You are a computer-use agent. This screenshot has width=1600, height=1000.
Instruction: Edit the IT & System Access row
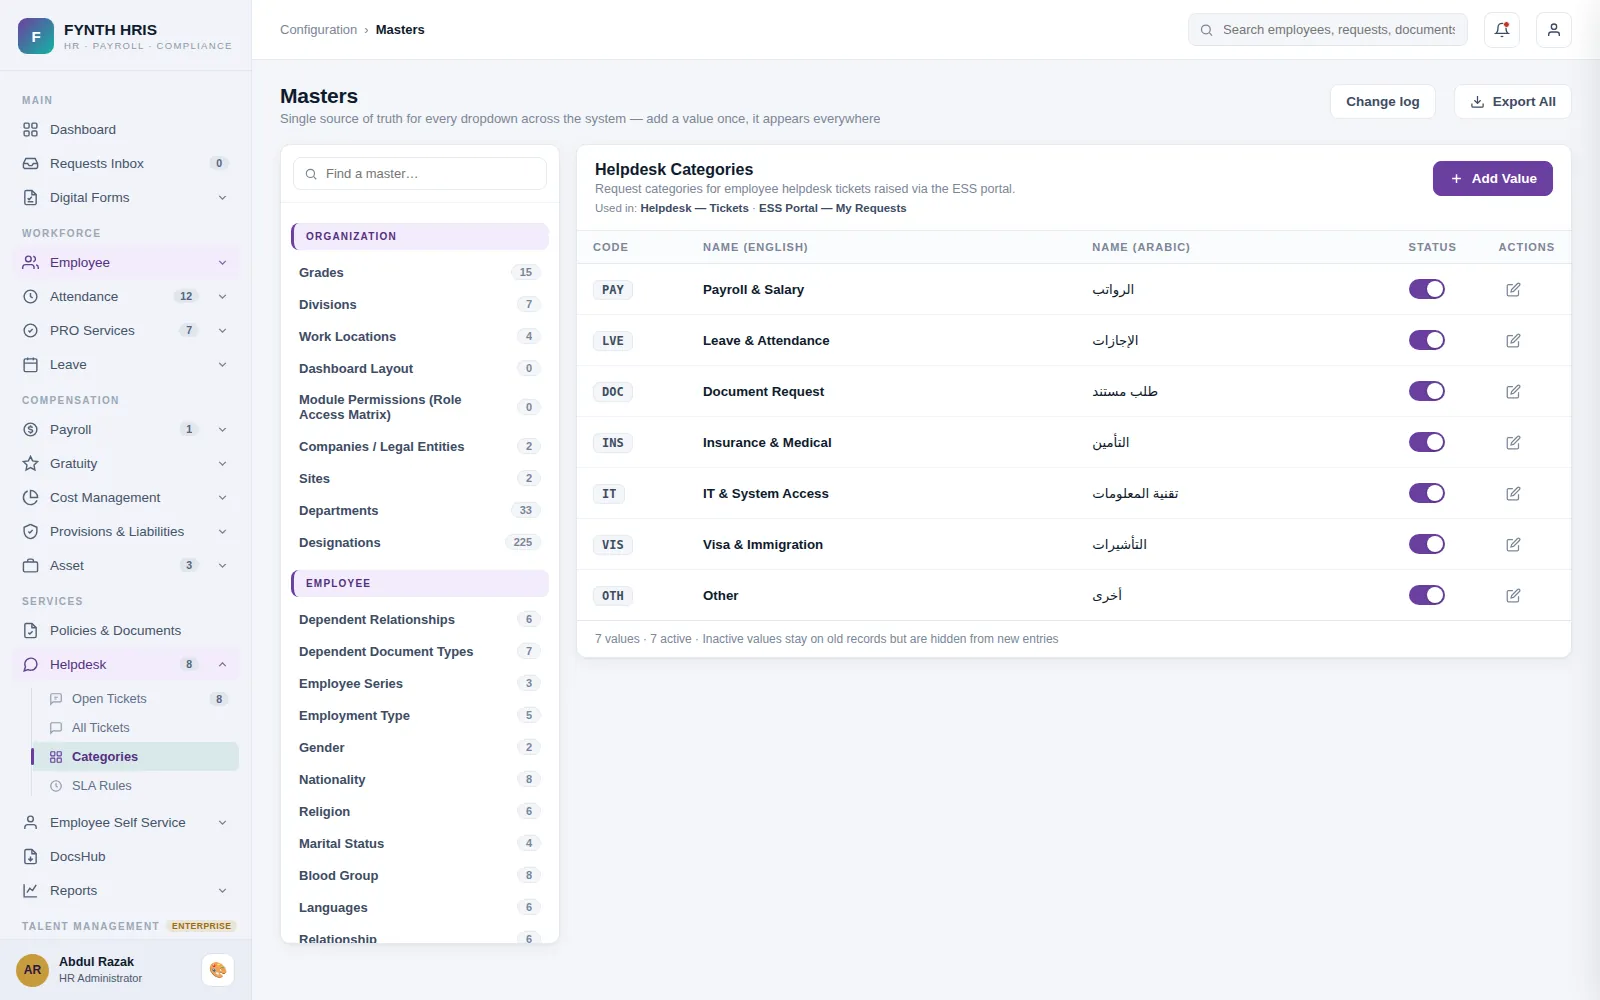click(1513, 493)
